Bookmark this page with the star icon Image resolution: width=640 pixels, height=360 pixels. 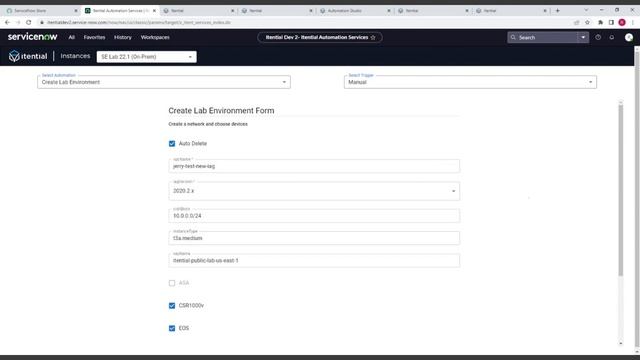[x=587, y=22]
